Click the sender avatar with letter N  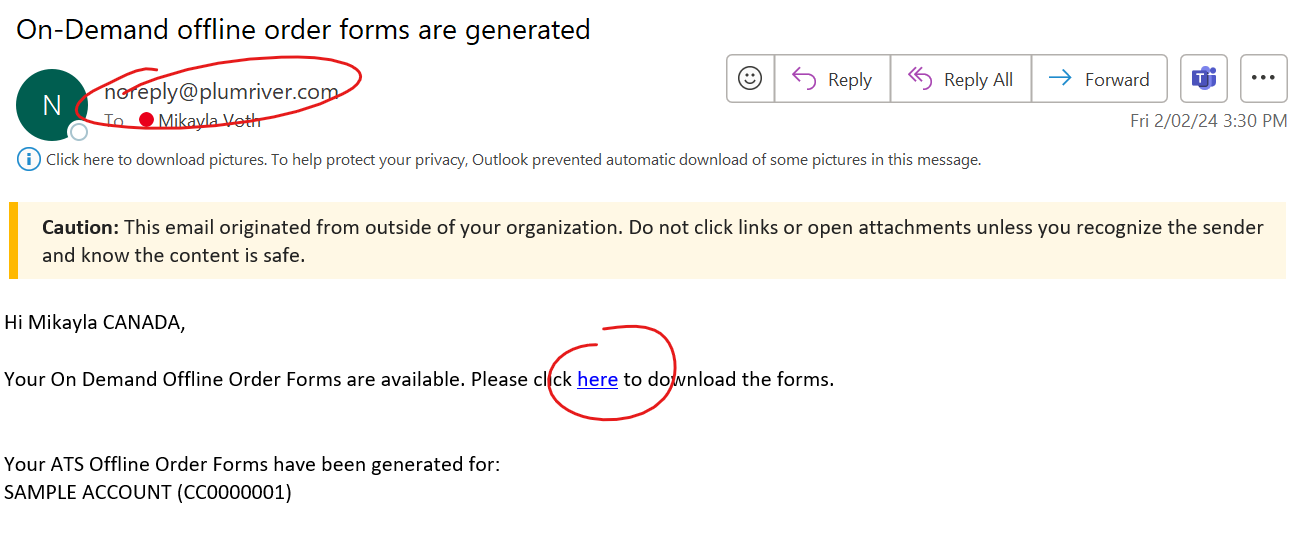tap(51, 104)
